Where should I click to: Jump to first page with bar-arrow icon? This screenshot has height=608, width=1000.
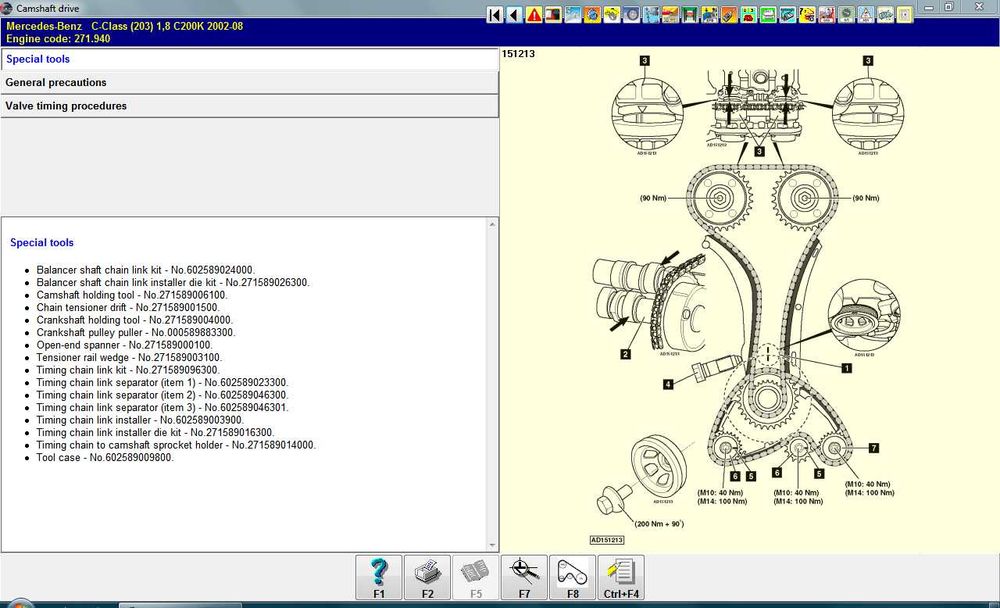coord(495,15)
